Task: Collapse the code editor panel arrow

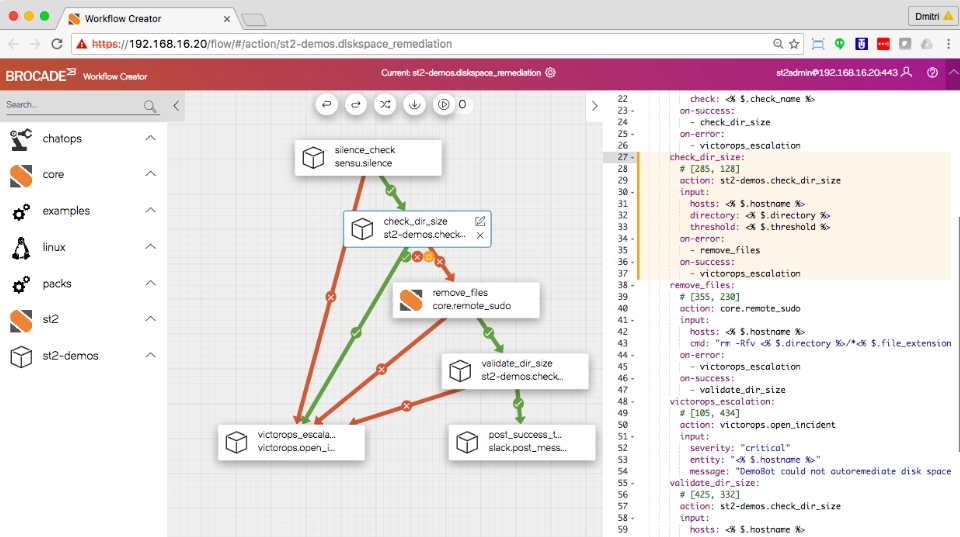Action: (x=594, y=105)
